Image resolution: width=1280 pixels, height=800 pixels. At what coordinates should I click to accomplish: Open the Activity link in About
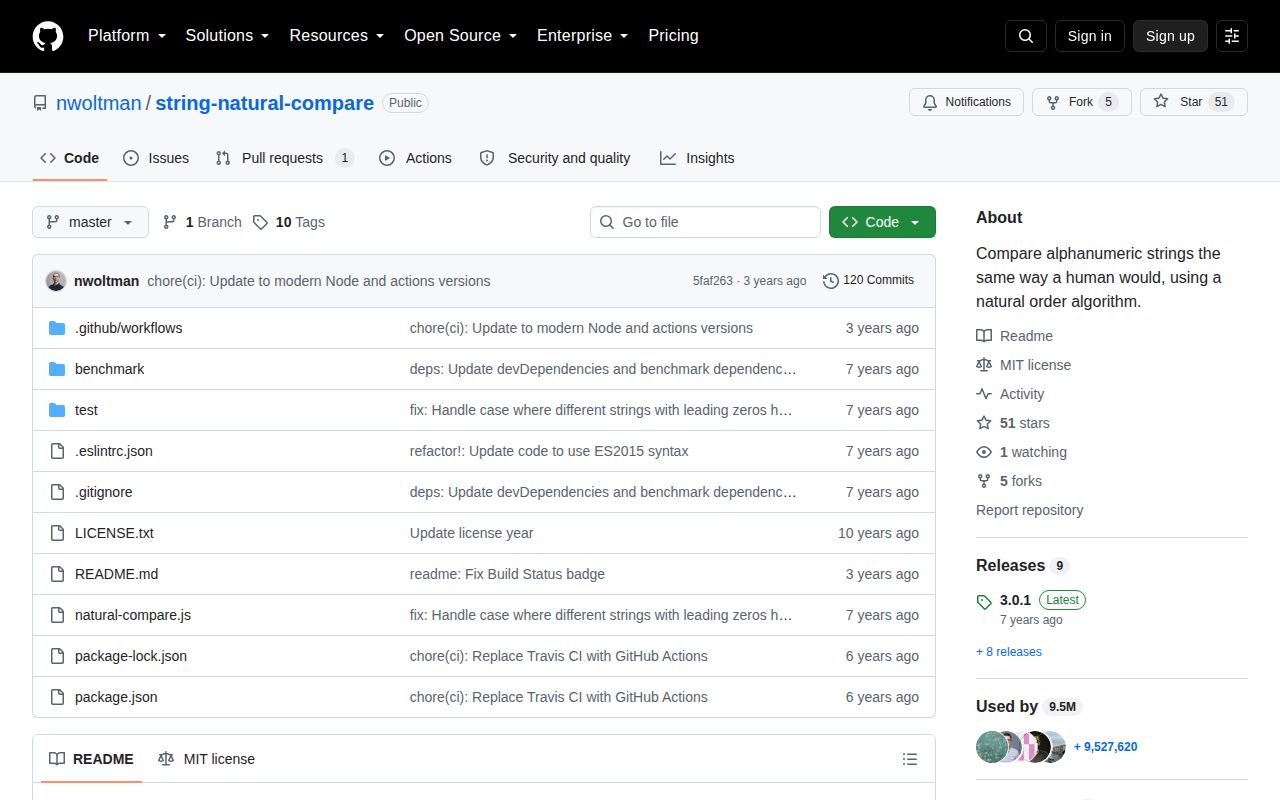[1011, 394]
